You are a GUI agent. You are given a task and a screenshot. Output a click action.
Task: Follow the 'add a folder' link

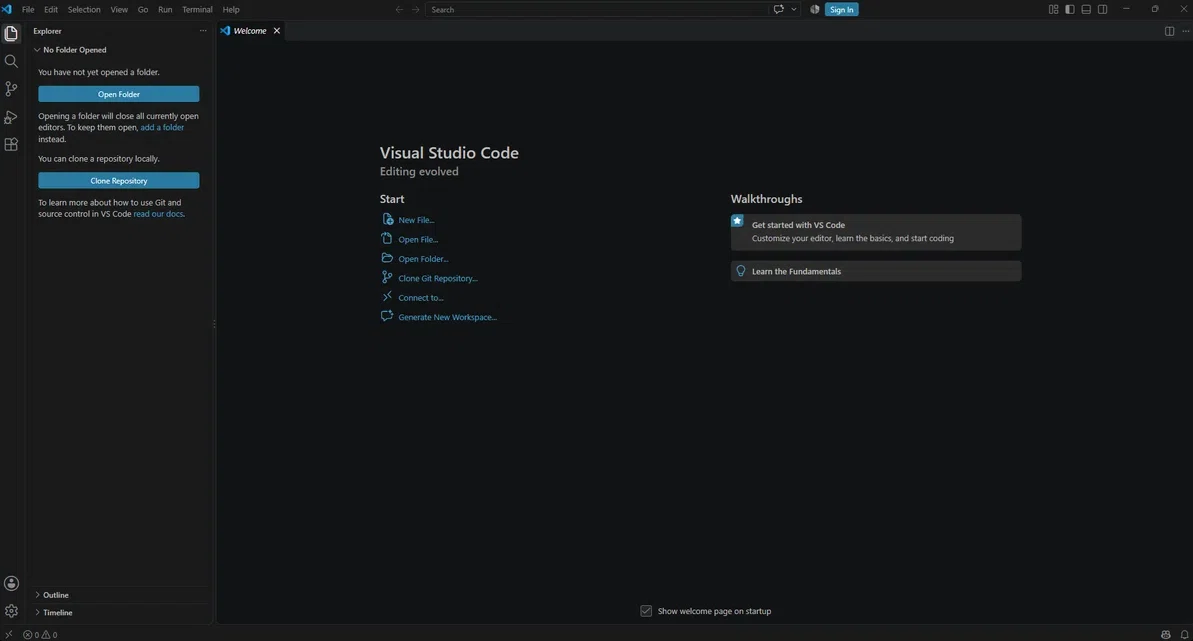coord(162,127)
